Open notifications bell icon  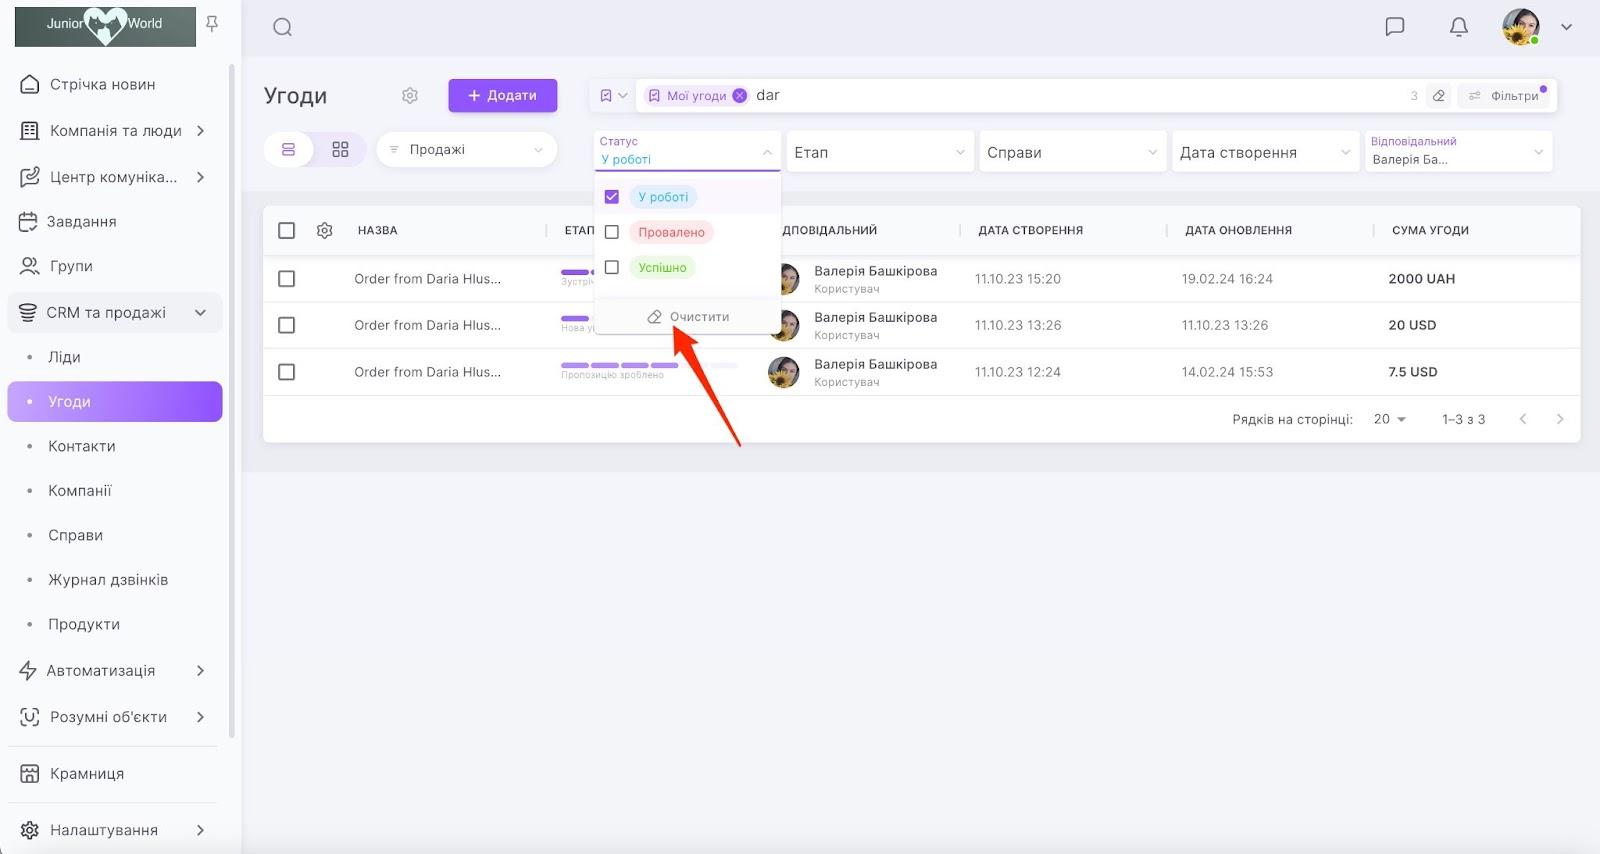1458,27
